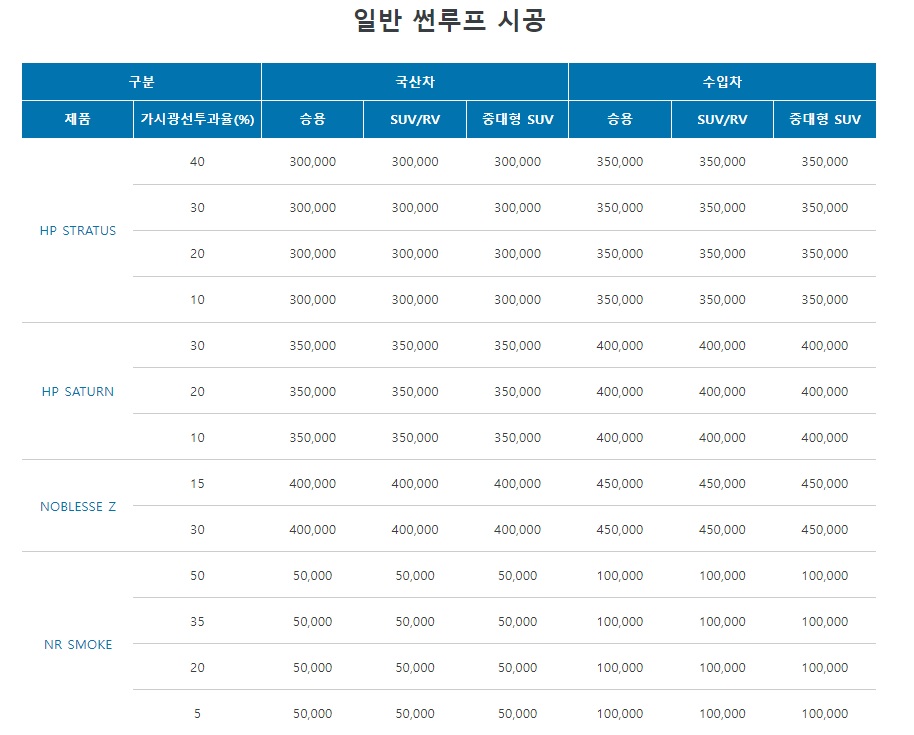The height and width of the screenshot is (735, 914).
Task: Click the 중대형 SUV header under 수입차
Action: (x=824, y=120)
